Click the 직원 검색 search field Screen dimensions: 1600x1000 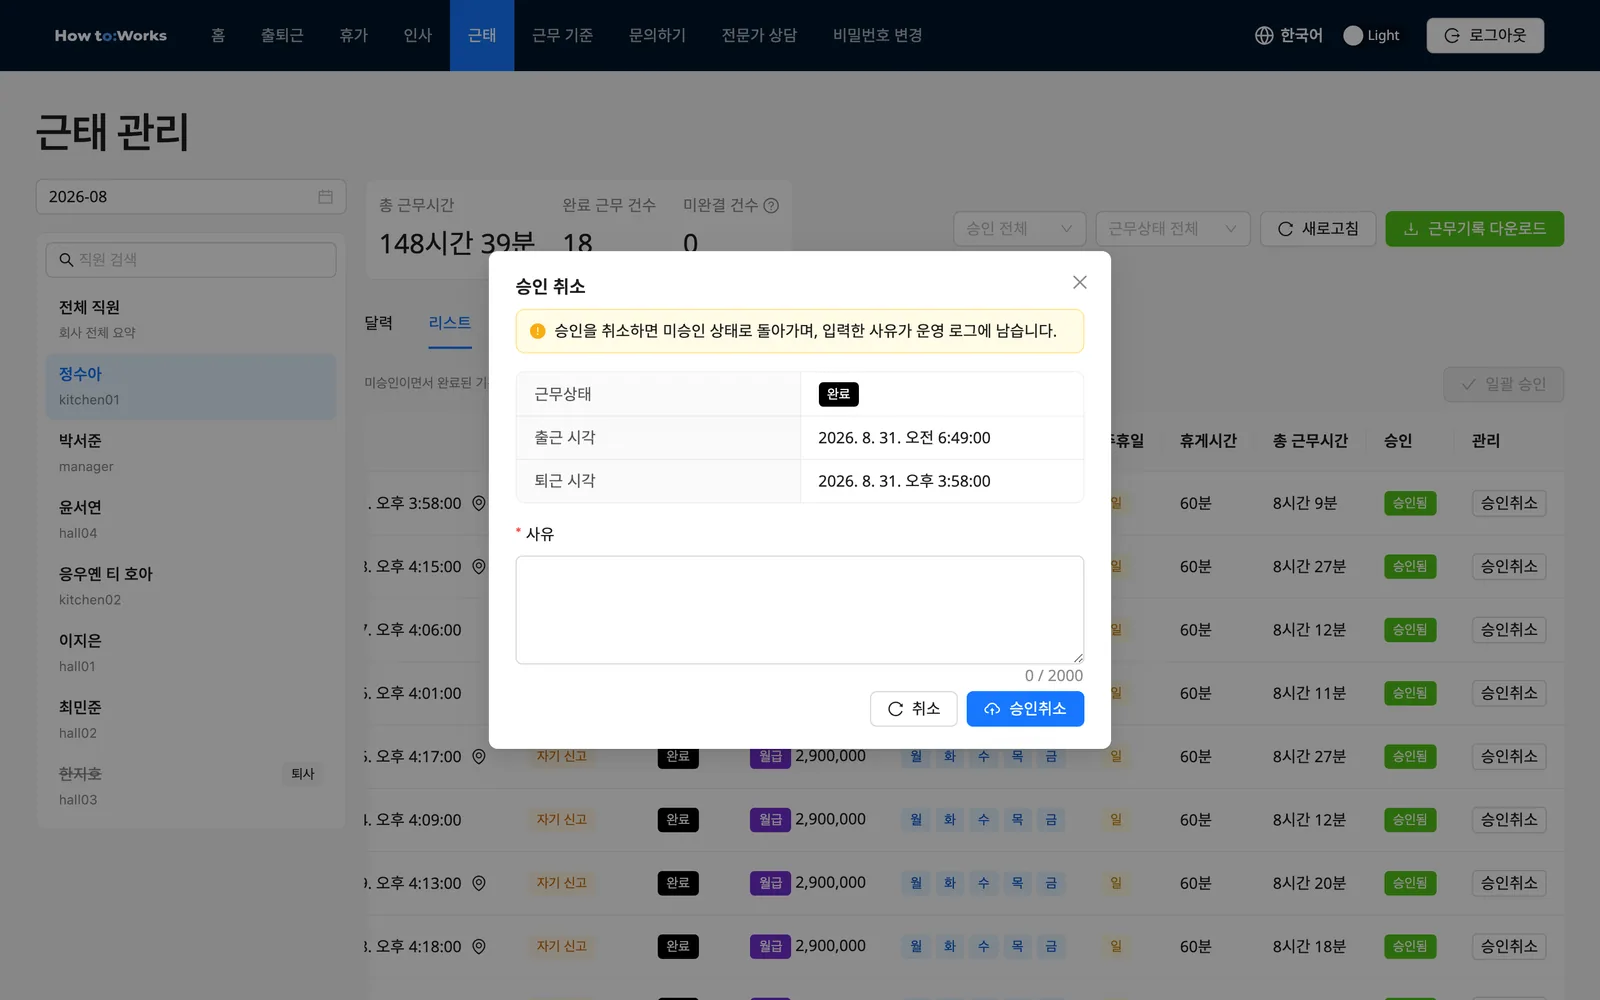pos(191,260)
